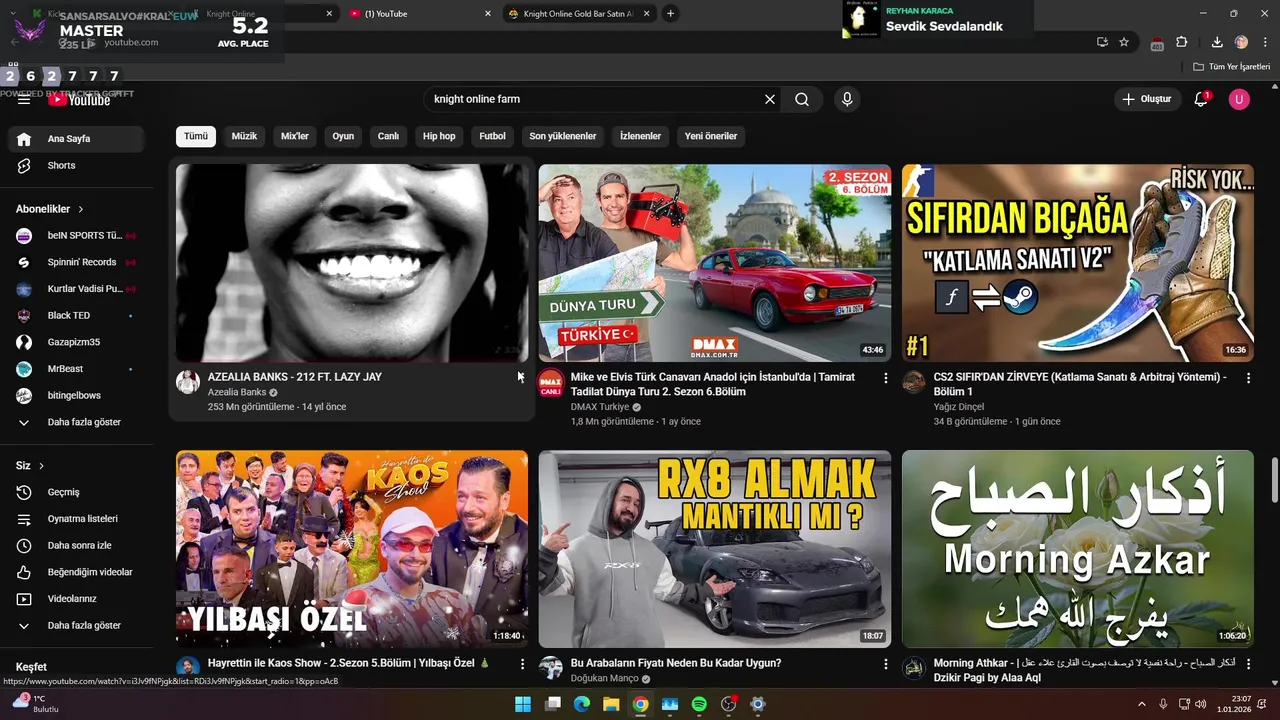Open the RX8 Almak Mantıklı mı thumbnail
1280x720 pixels.
point(715,549)
